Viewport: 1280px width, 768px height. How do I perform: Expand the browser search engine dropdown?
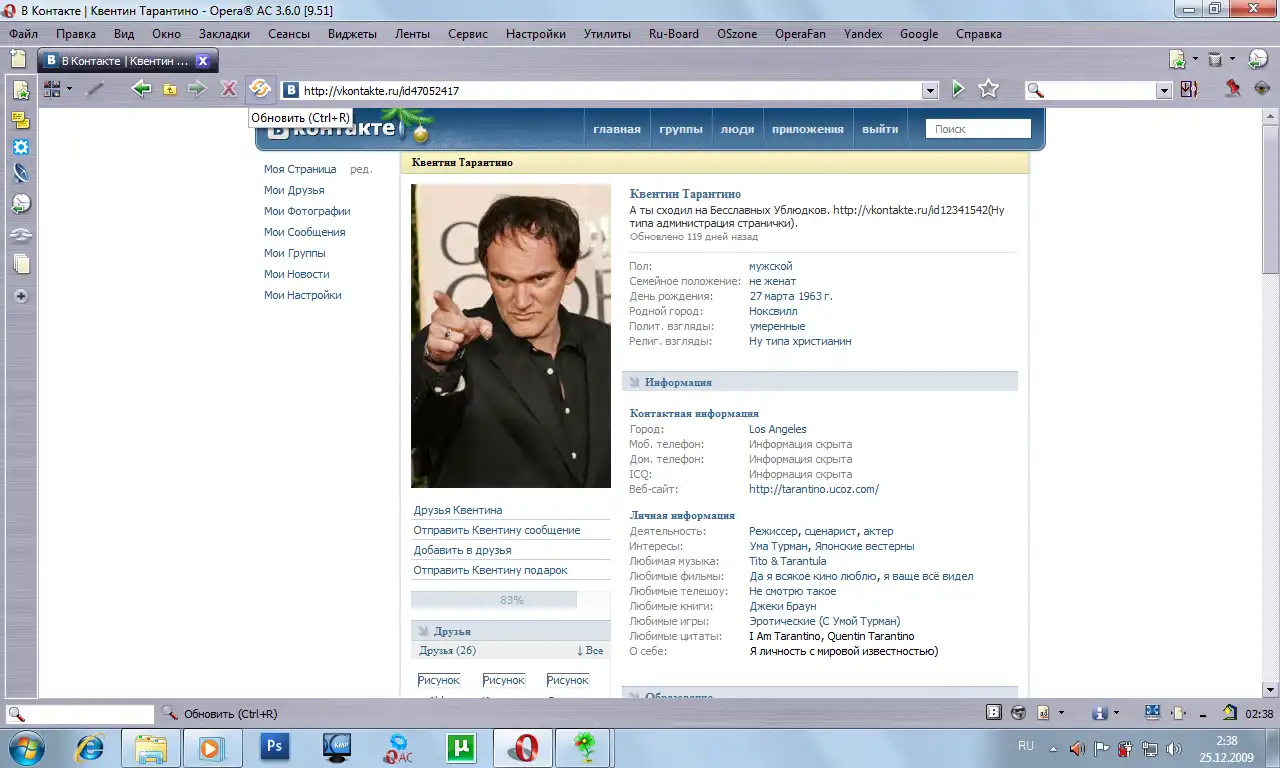[x=1164, y=90]
